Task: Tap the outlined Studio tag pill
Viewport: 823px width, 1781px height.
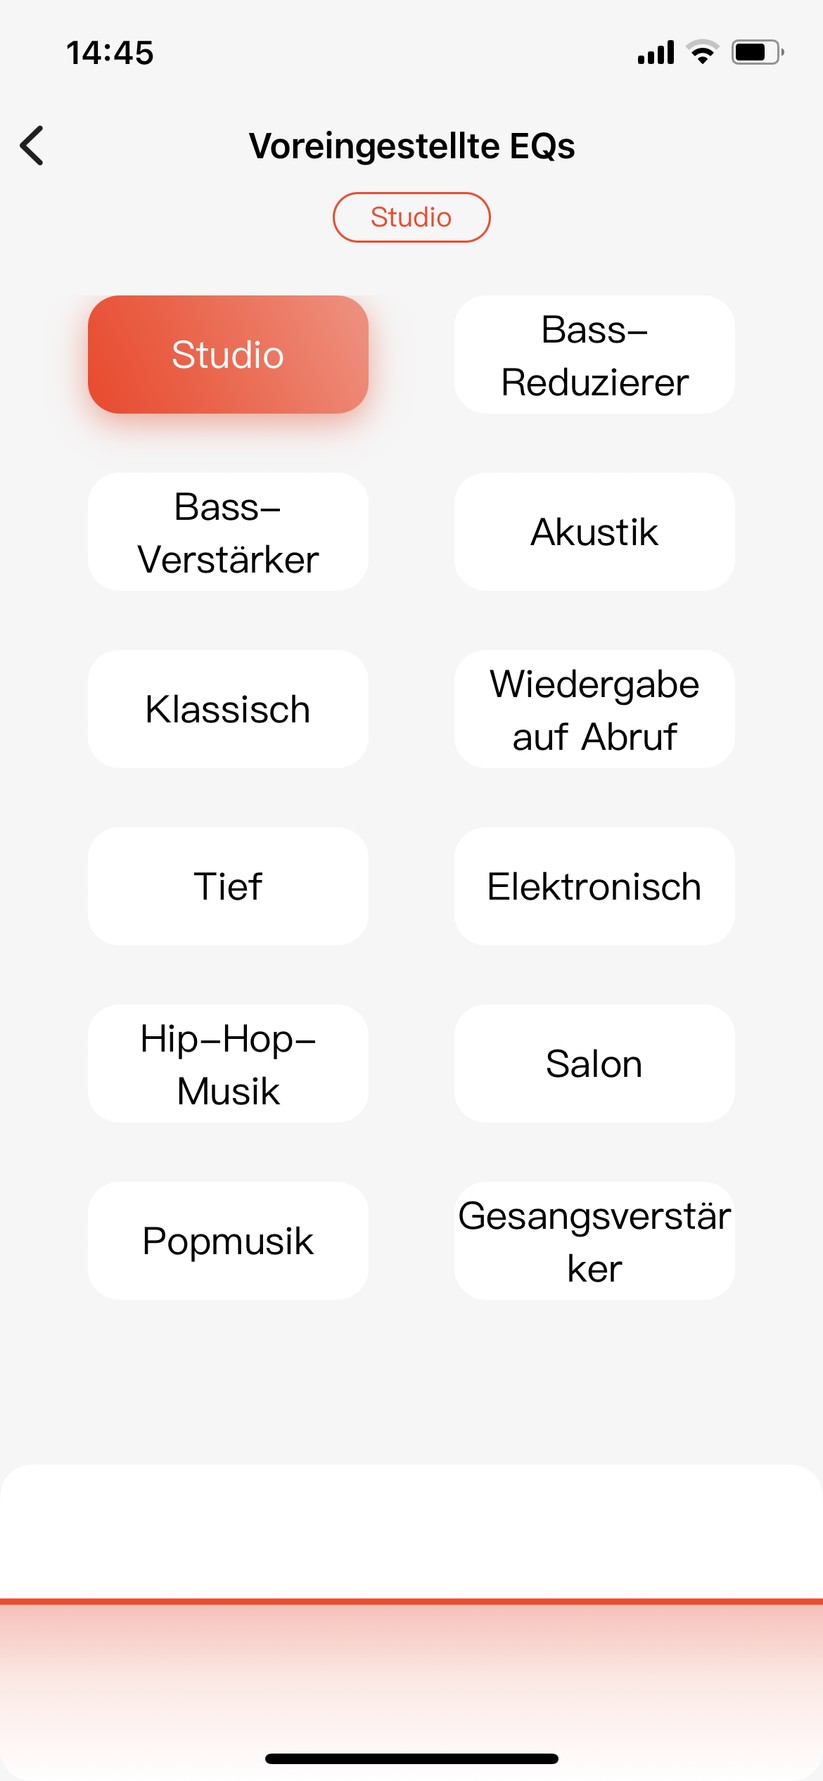Action: (411, 217)
